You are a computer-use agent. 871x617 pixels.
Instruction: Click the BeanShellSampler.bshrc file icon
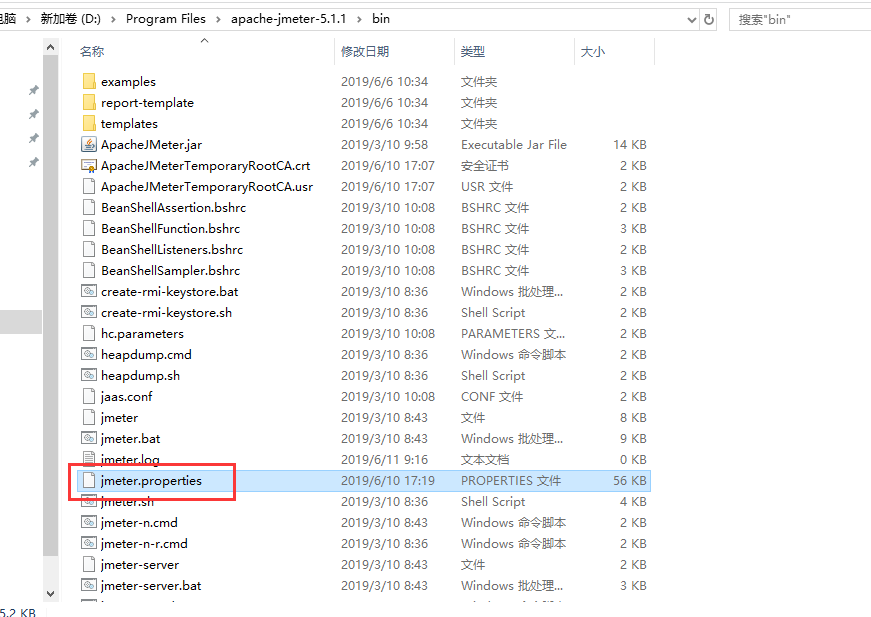click(x=89, y=270)
